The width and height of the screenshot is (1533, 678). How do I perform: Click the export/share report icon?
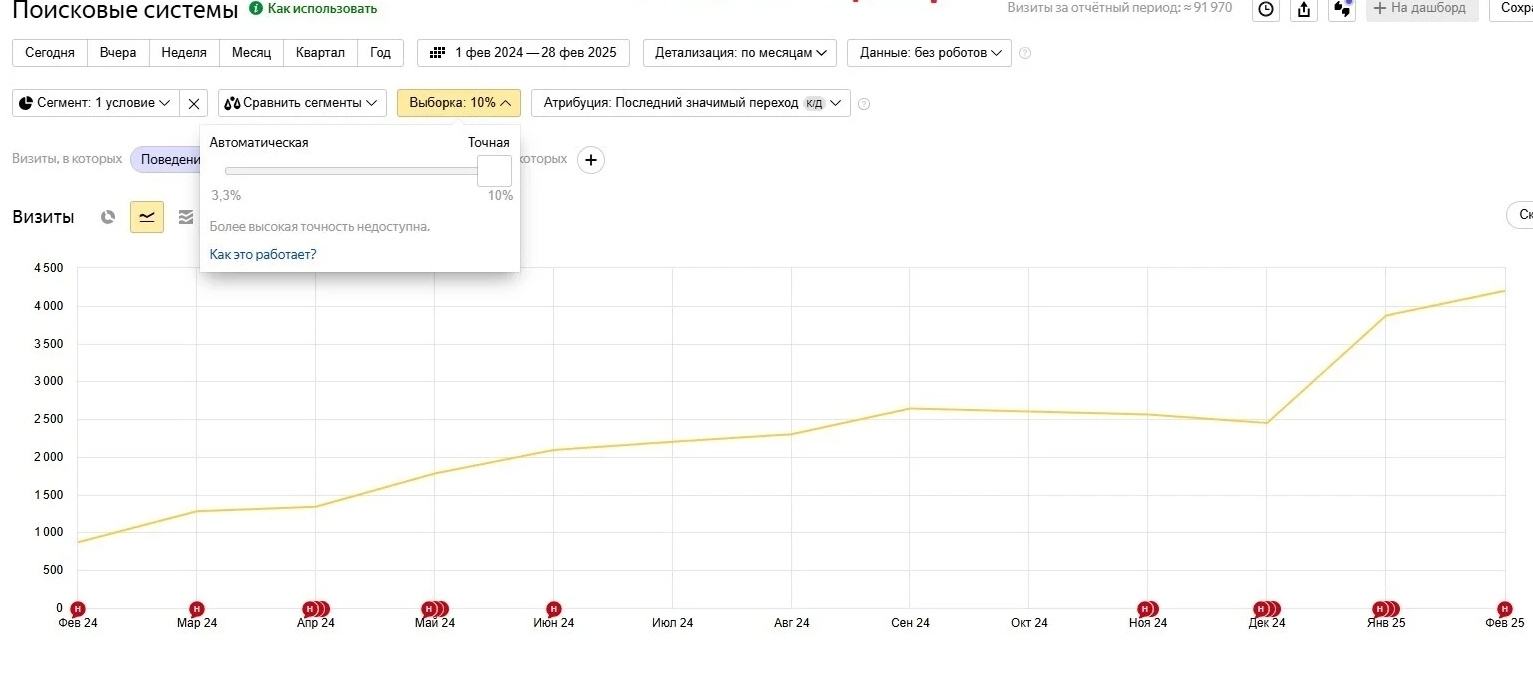coord(1304,9)
